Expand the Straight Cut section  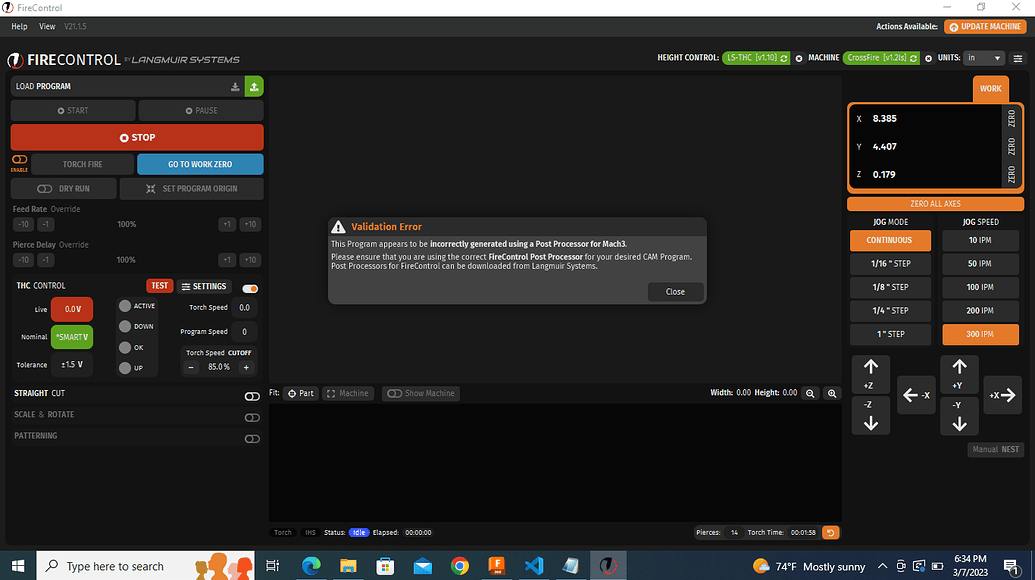point(252,396)
